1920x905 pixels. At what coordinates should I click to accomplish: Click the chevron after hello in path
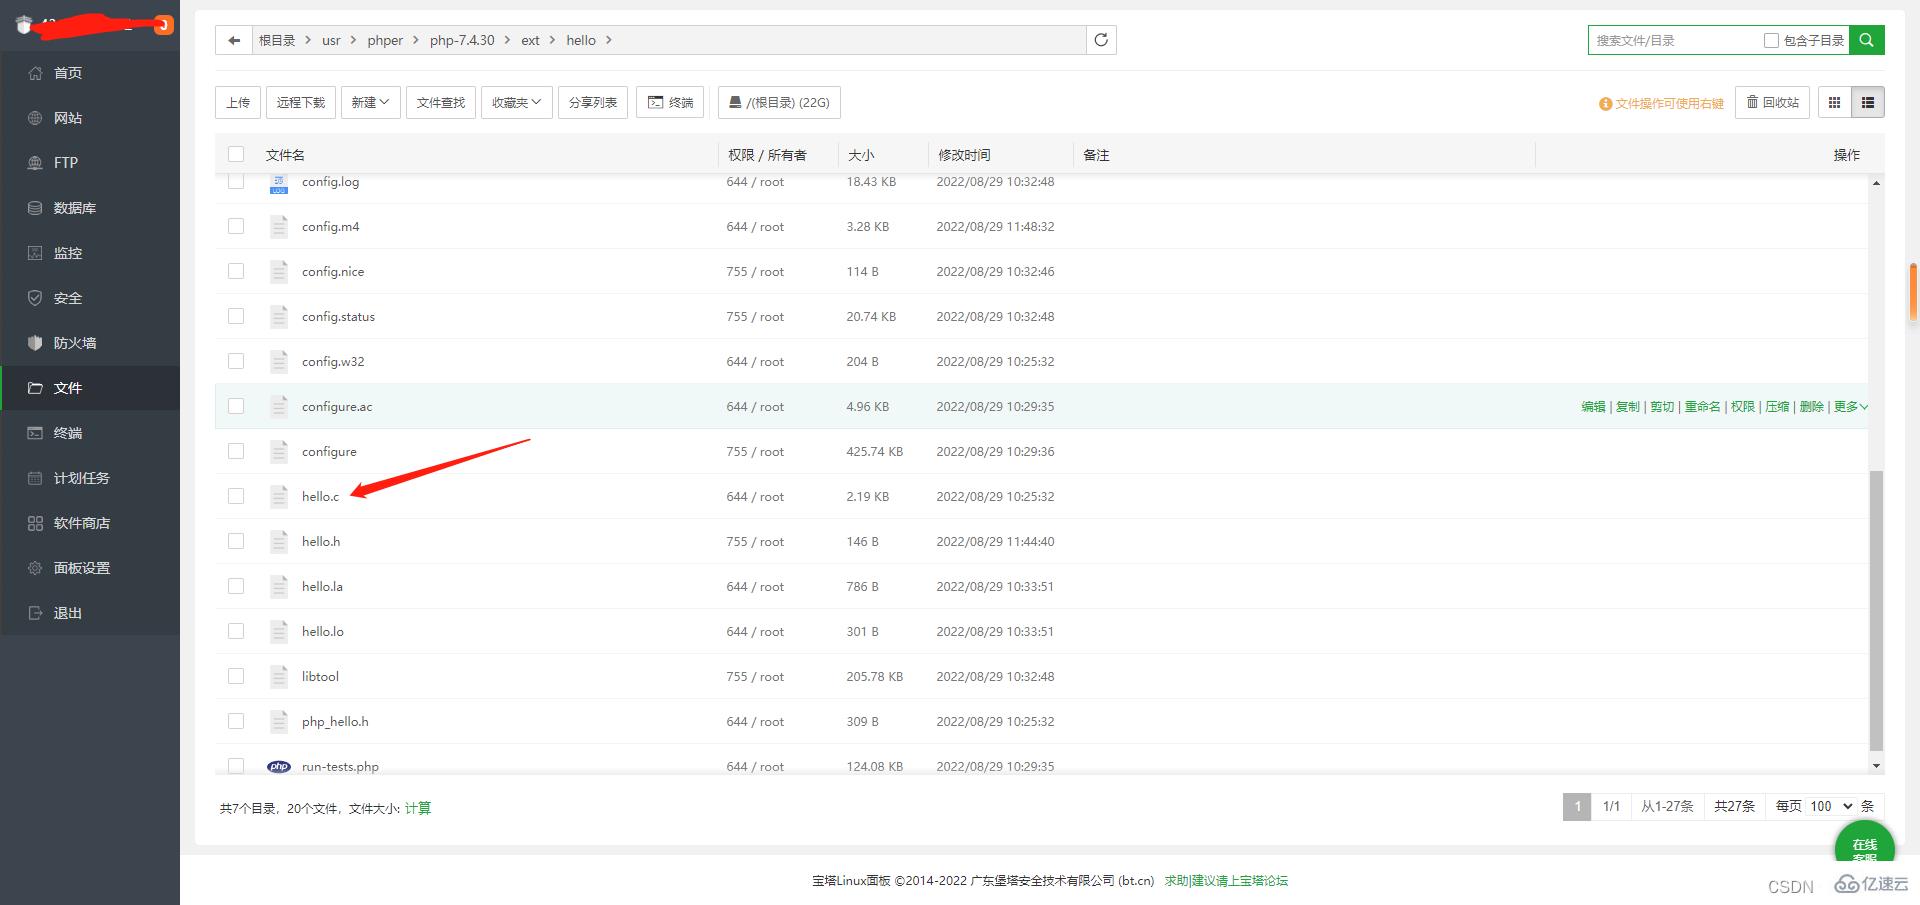point(608,40)
